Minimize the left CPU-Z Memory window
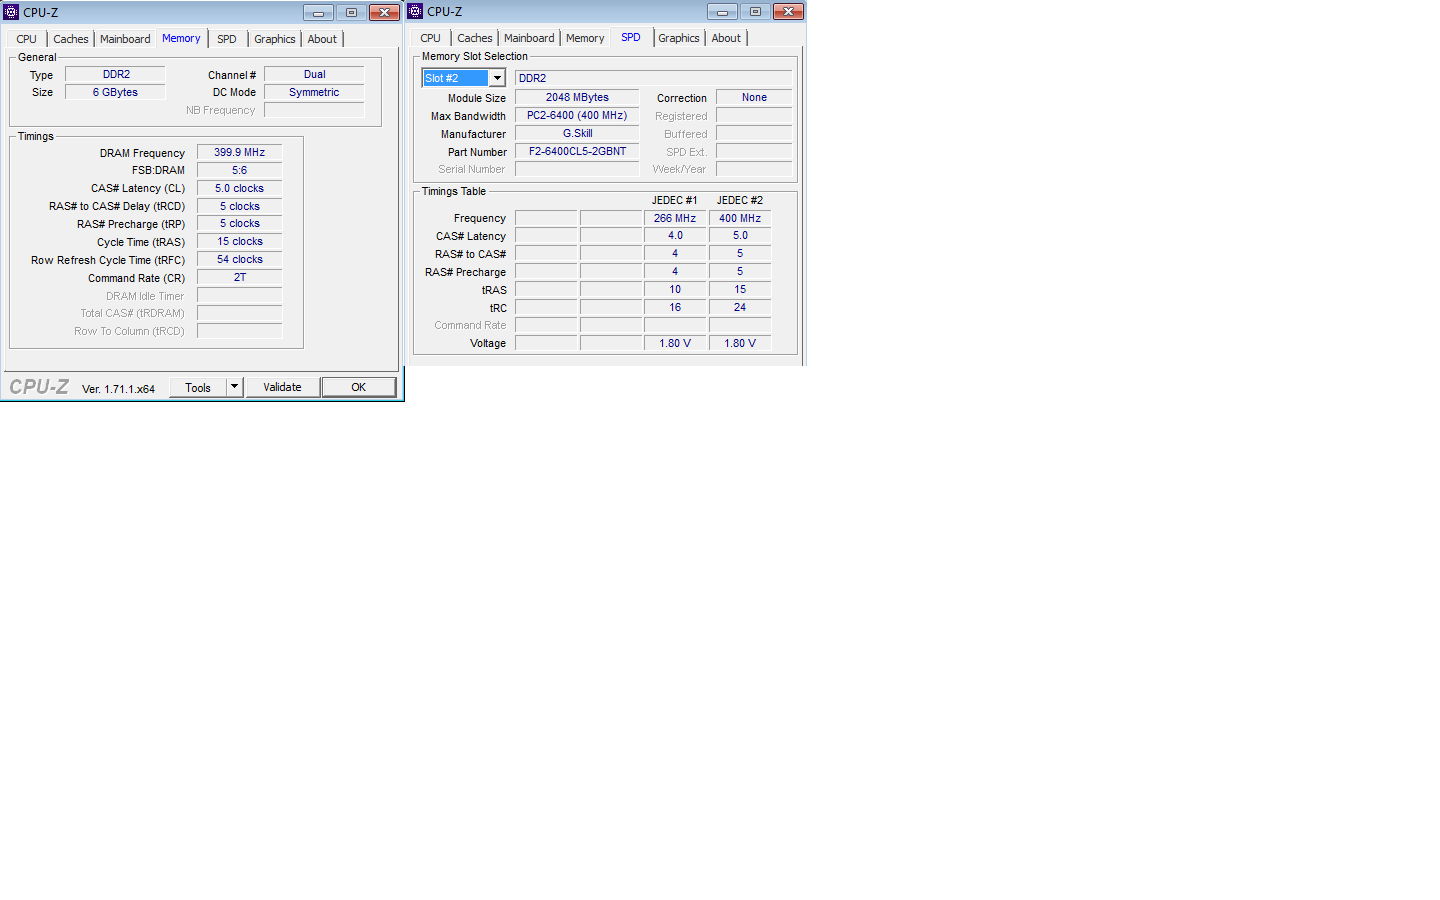Viewport: 1440px width, 900px height. click(318, 13)
